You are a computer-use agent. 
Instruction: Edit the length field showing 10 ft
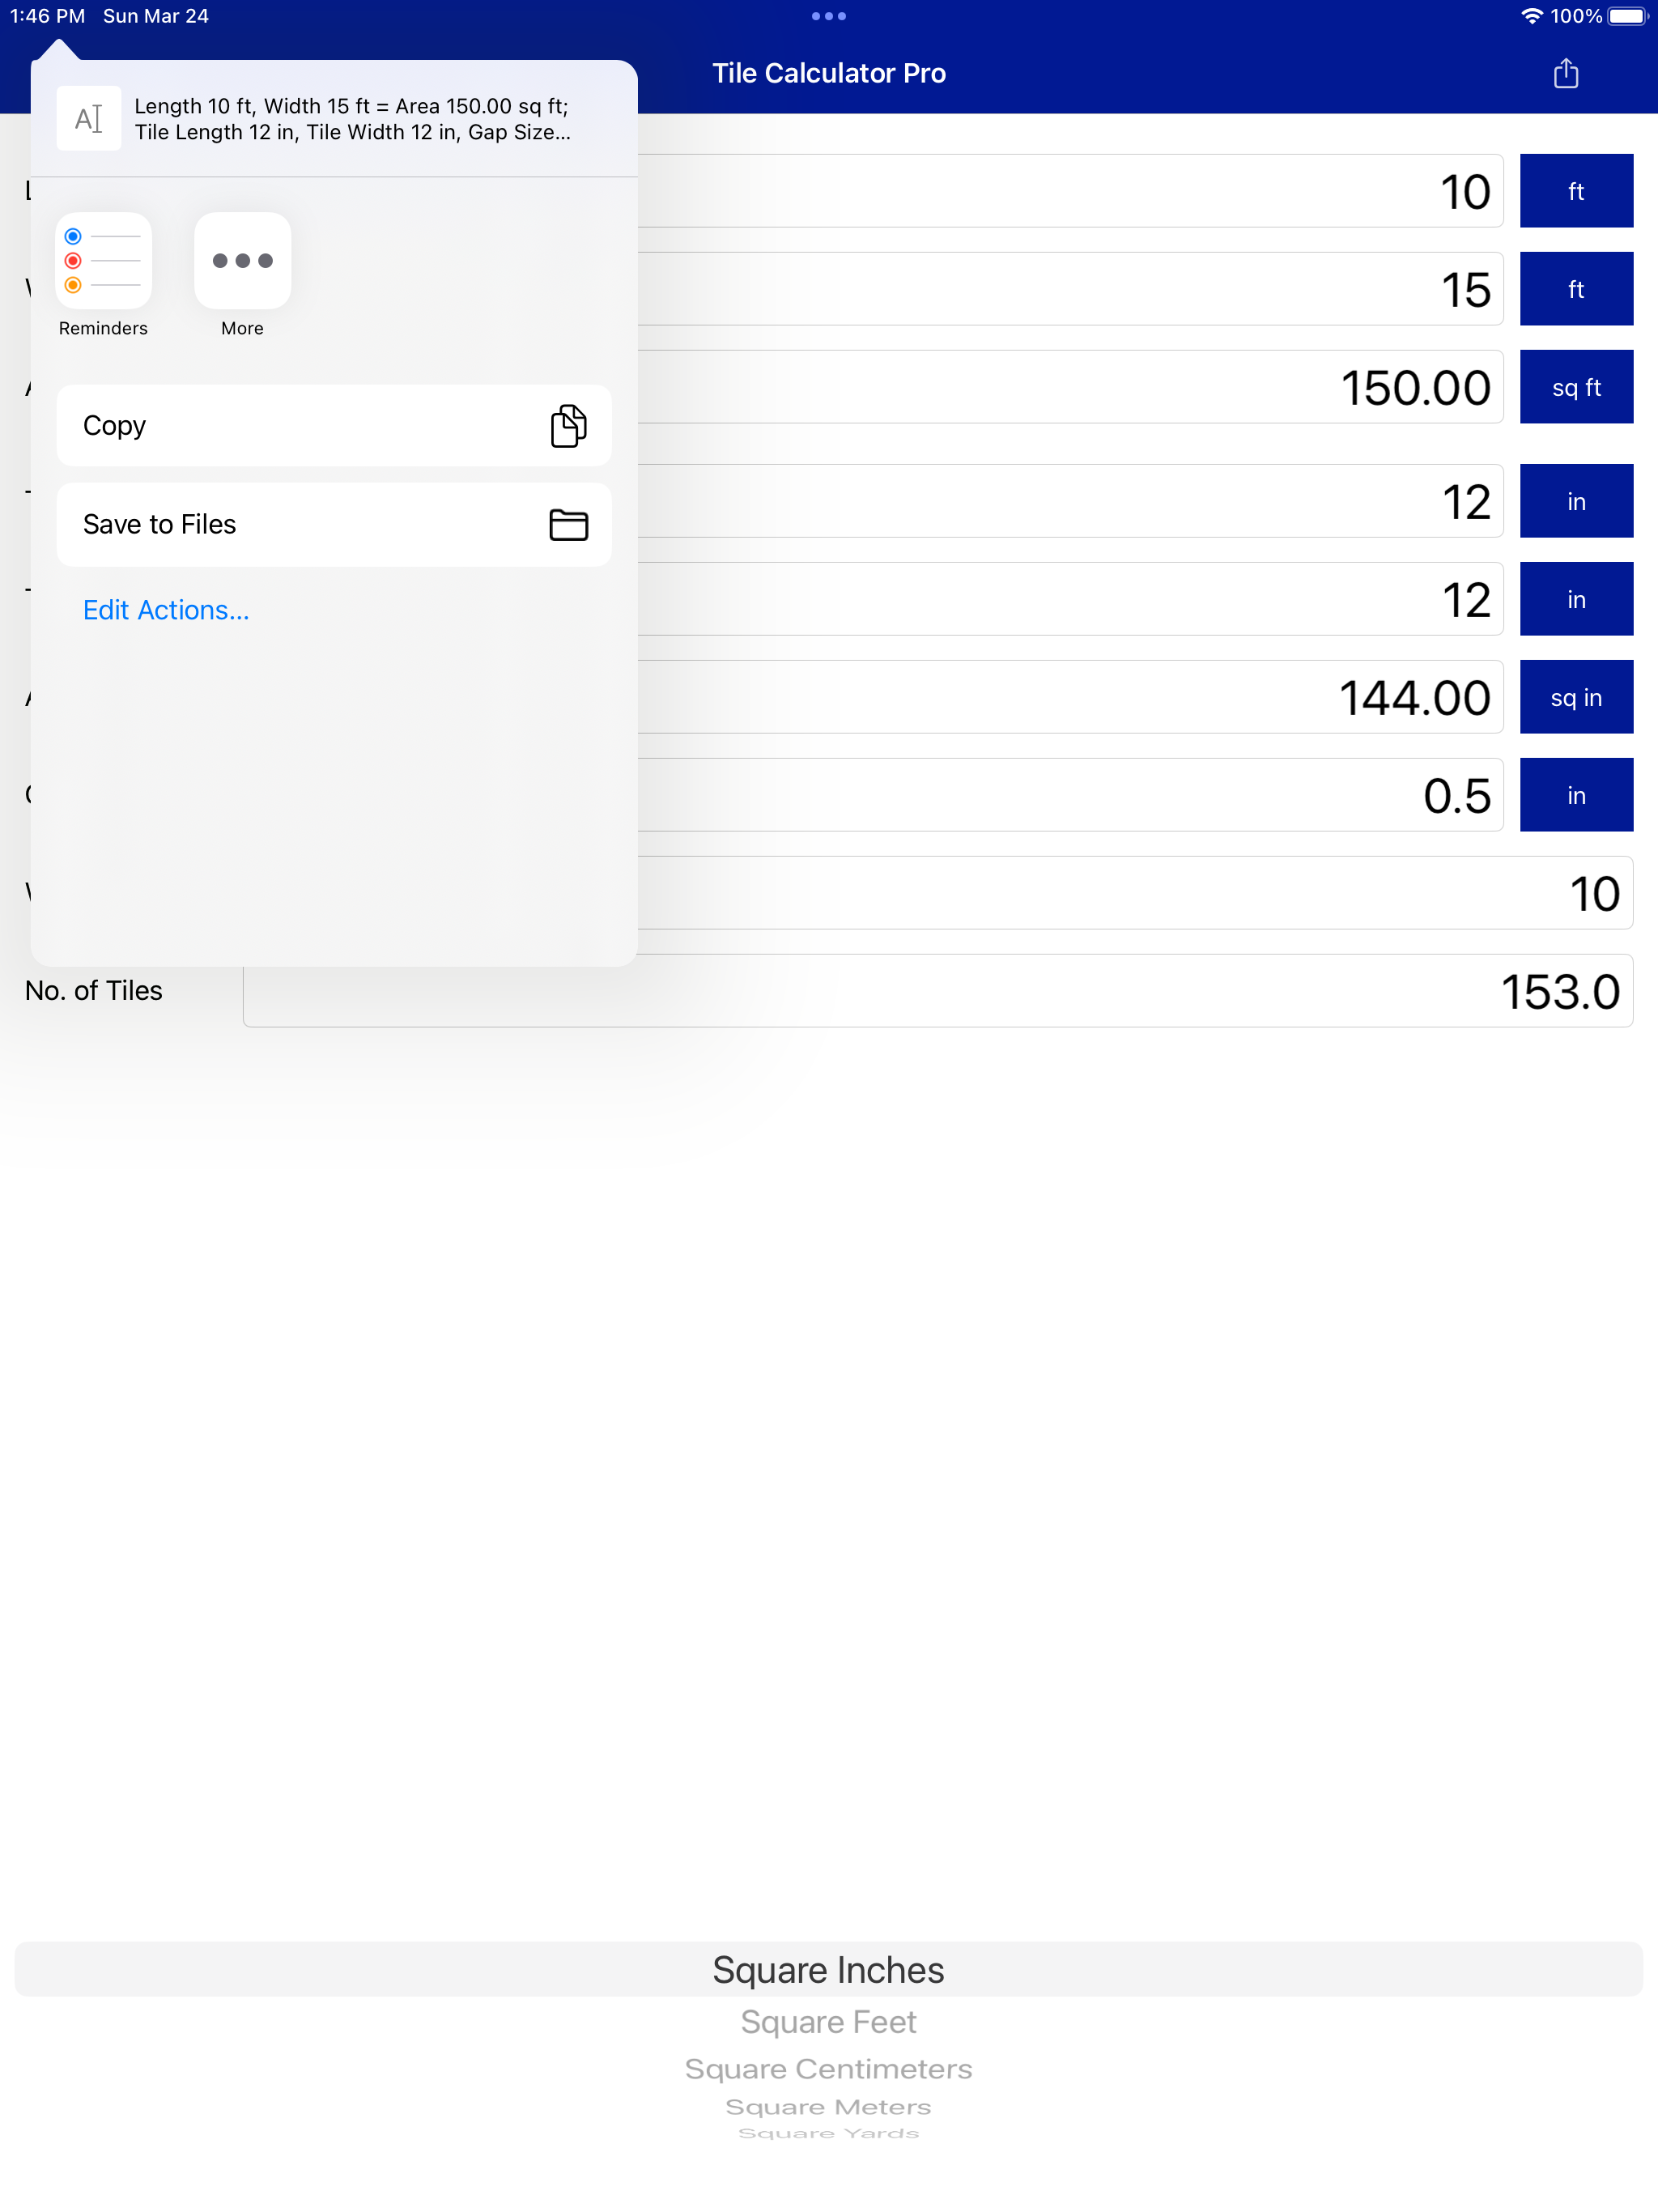click(1070, 191)
